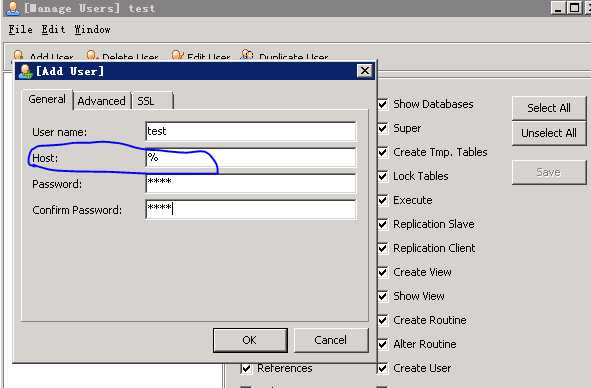Click the Add User dialog title icon
Viewport: 591px width, 388px height.
(x=25, y=71)
